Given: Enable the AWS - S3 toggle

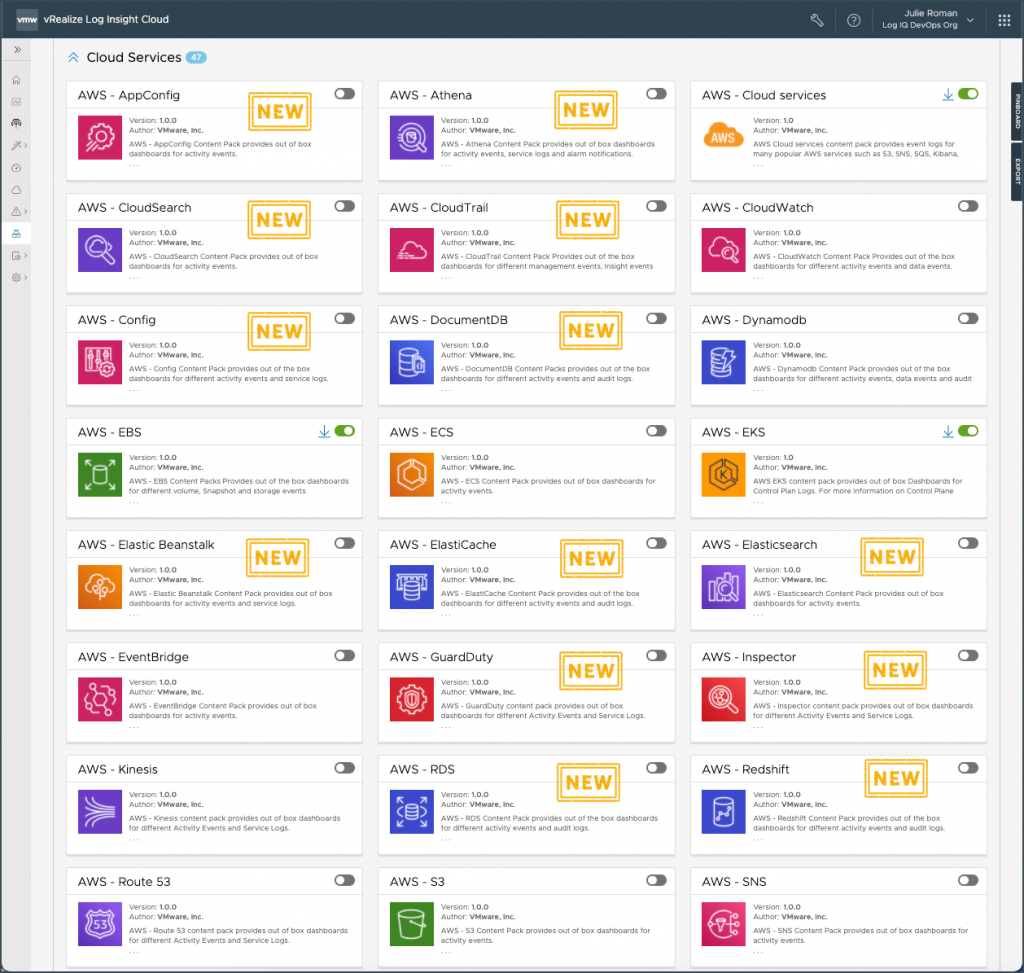Looking at the screenshot, I should click(x=656, y=880).
